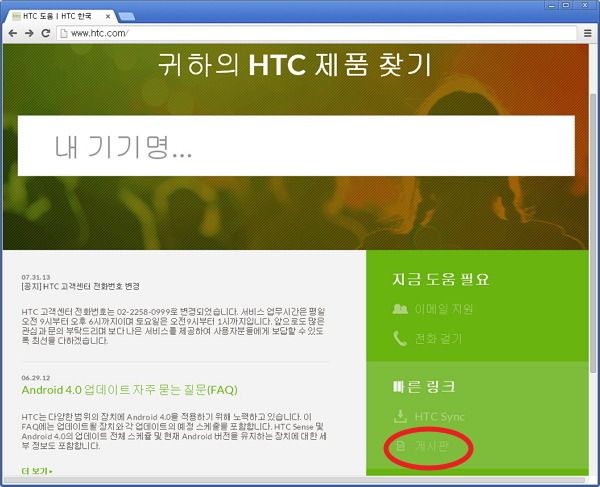Open the HTC Sync link

point(439,417)
